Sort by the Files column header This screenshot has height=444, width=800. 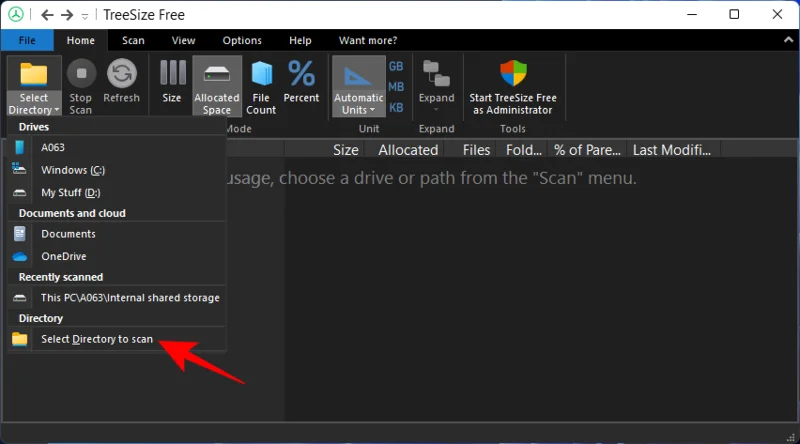pyautogui.click(x=470, y=150)
